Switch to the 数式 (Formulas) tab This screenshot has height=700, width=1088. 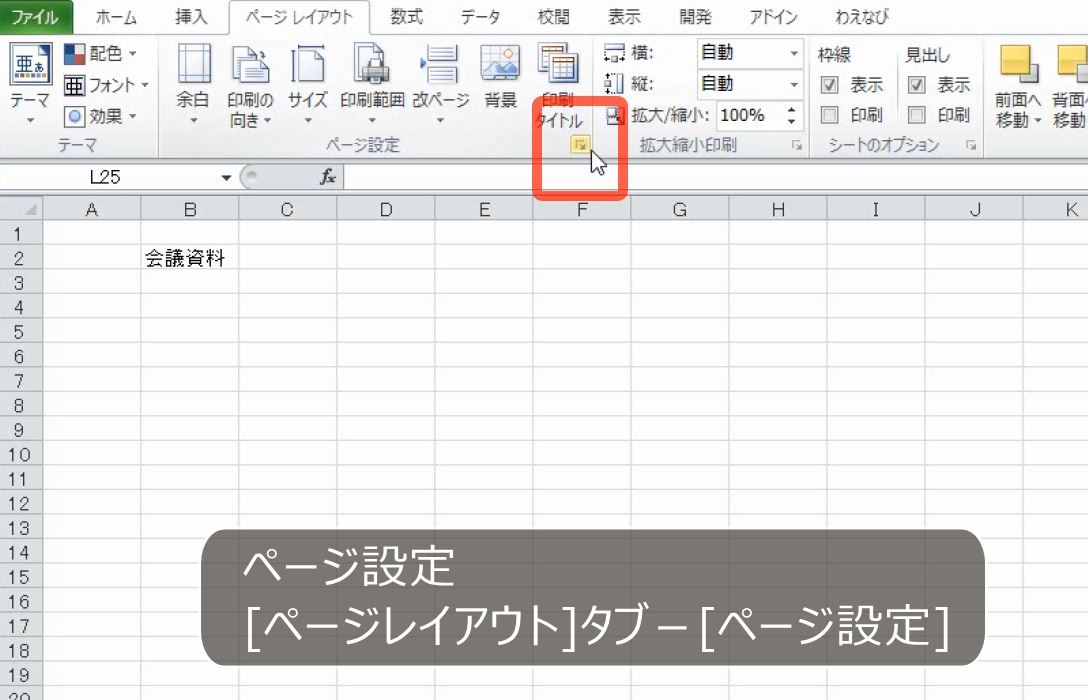(405, 16)
